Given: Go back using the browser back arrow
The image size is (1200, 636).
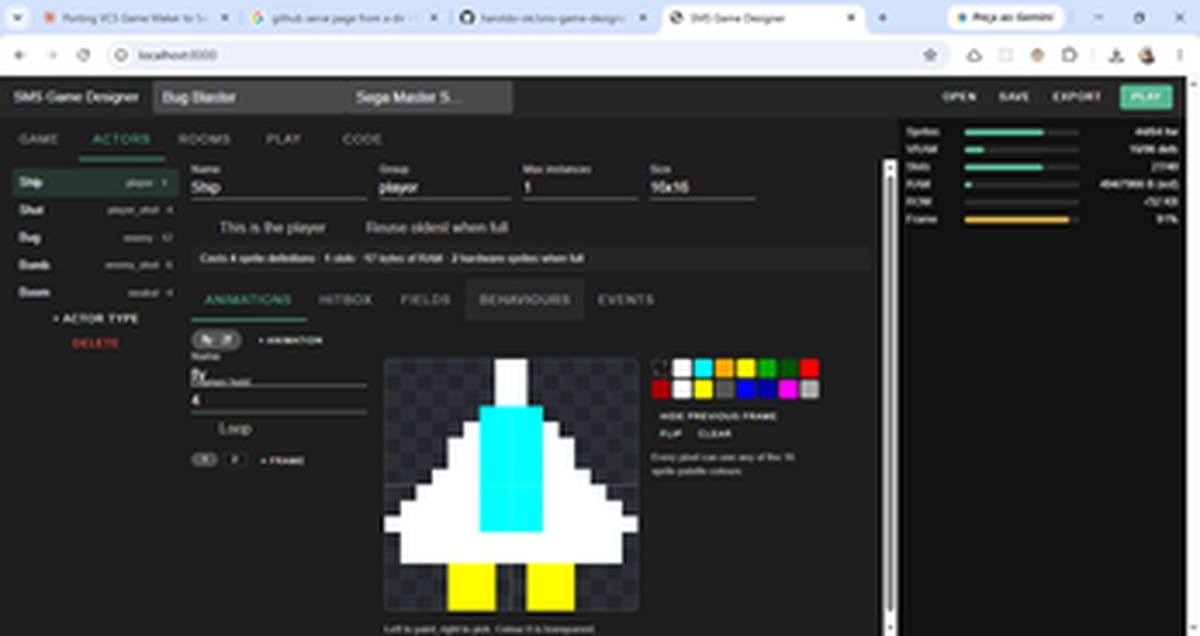Looking at the screenshot, I should pos(20,55).
